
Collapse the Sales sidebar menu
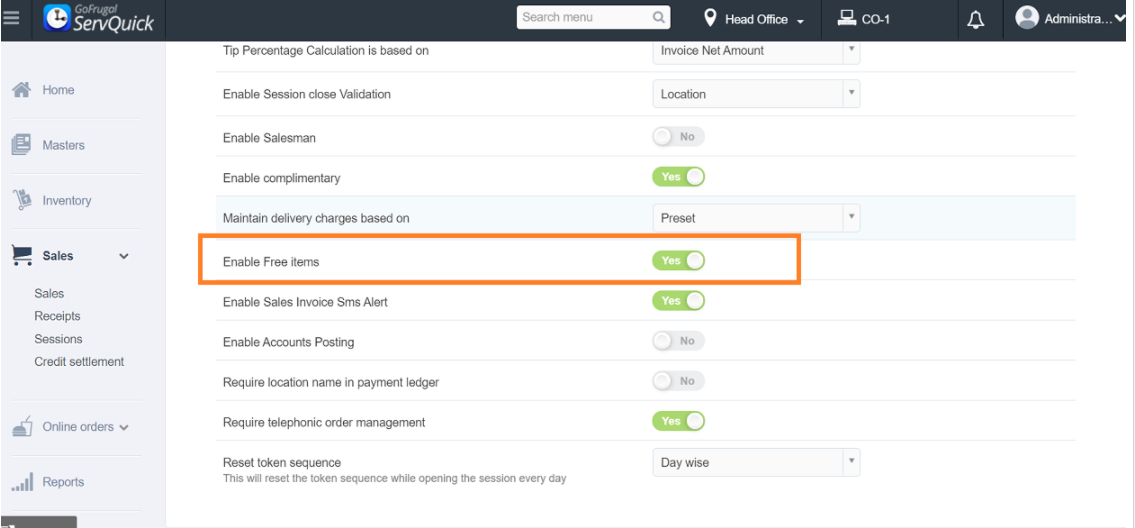coord(124,256)
